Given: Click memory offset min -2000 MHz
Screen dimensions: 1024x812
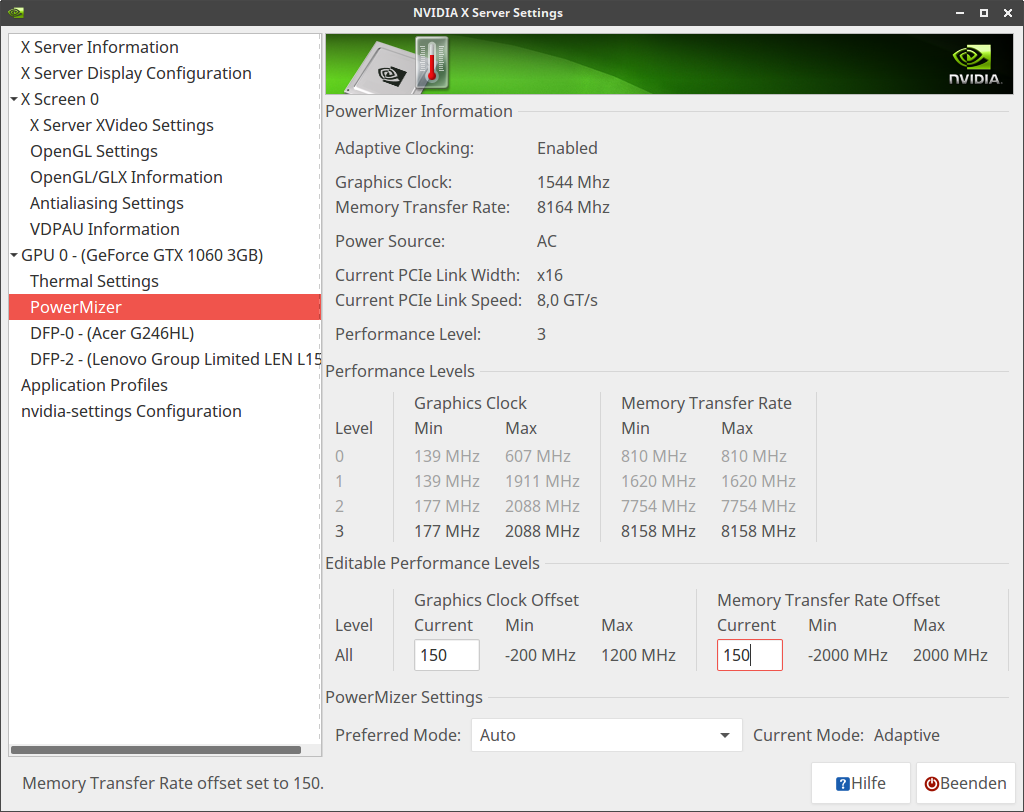Looking at the screenshot, I should 848,655.
